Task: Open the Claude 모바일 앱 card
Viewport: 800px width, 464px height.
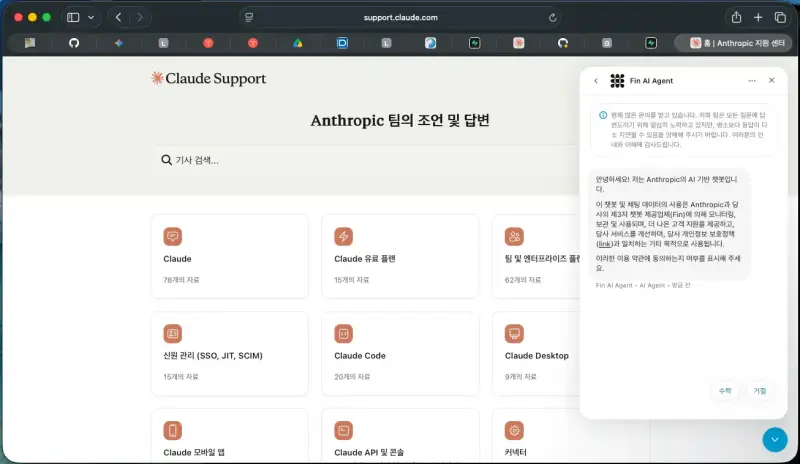Action: [230, 436]
